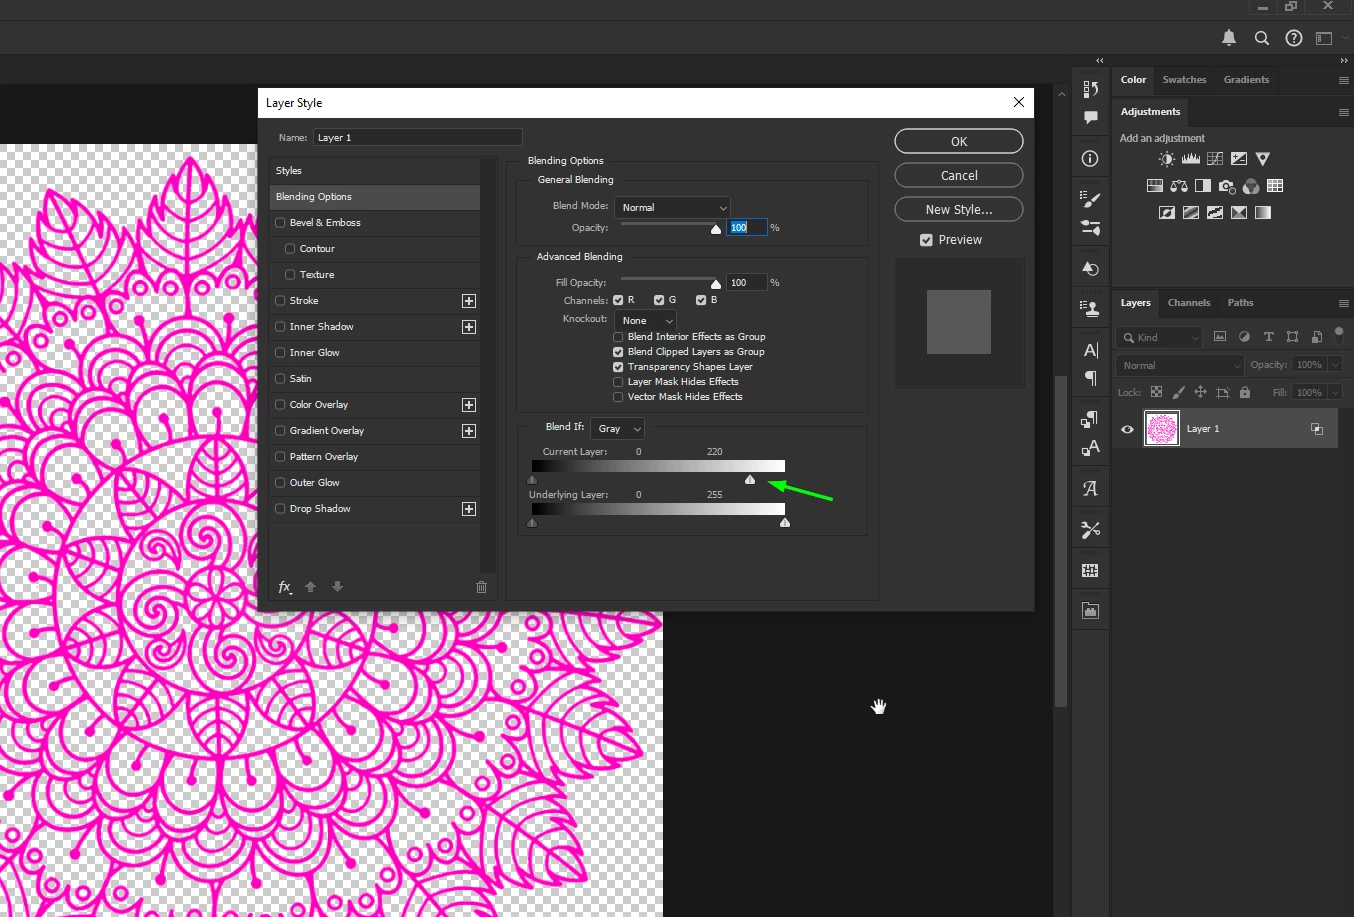Open the Brush Settings panel icon
This screenshot has height=917, width=1354.
tap(1091, 199)
